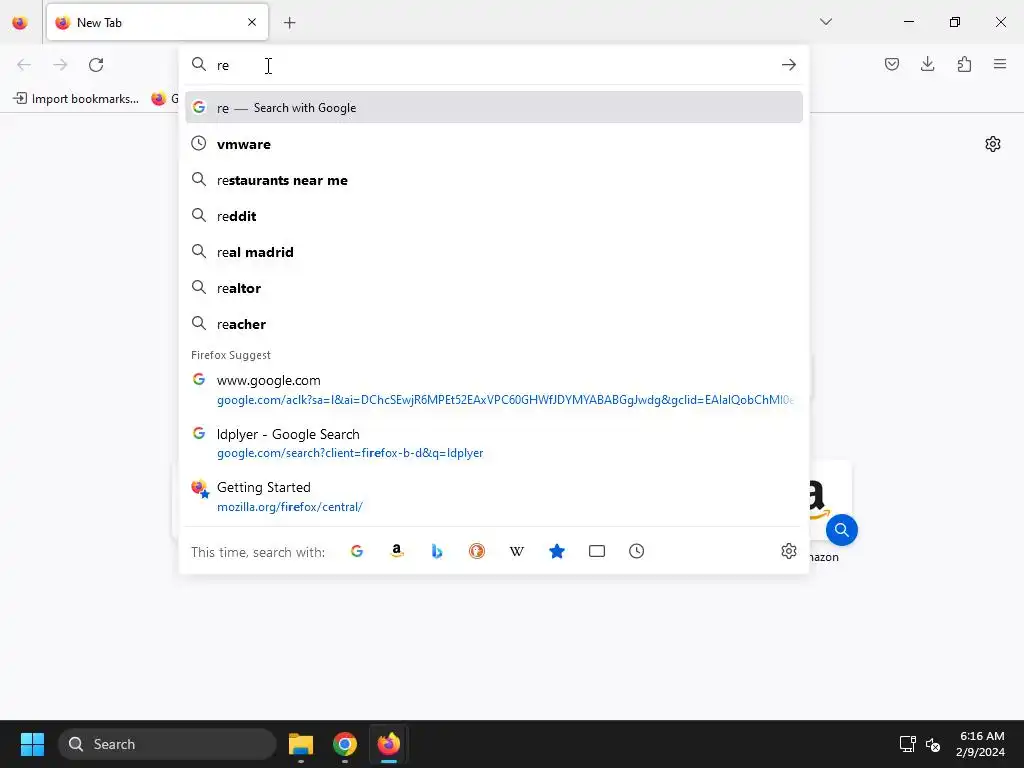Screen dimensions: 1024x768
Task: Click the muted volume tray icon
Action: [x=933, y=744]
